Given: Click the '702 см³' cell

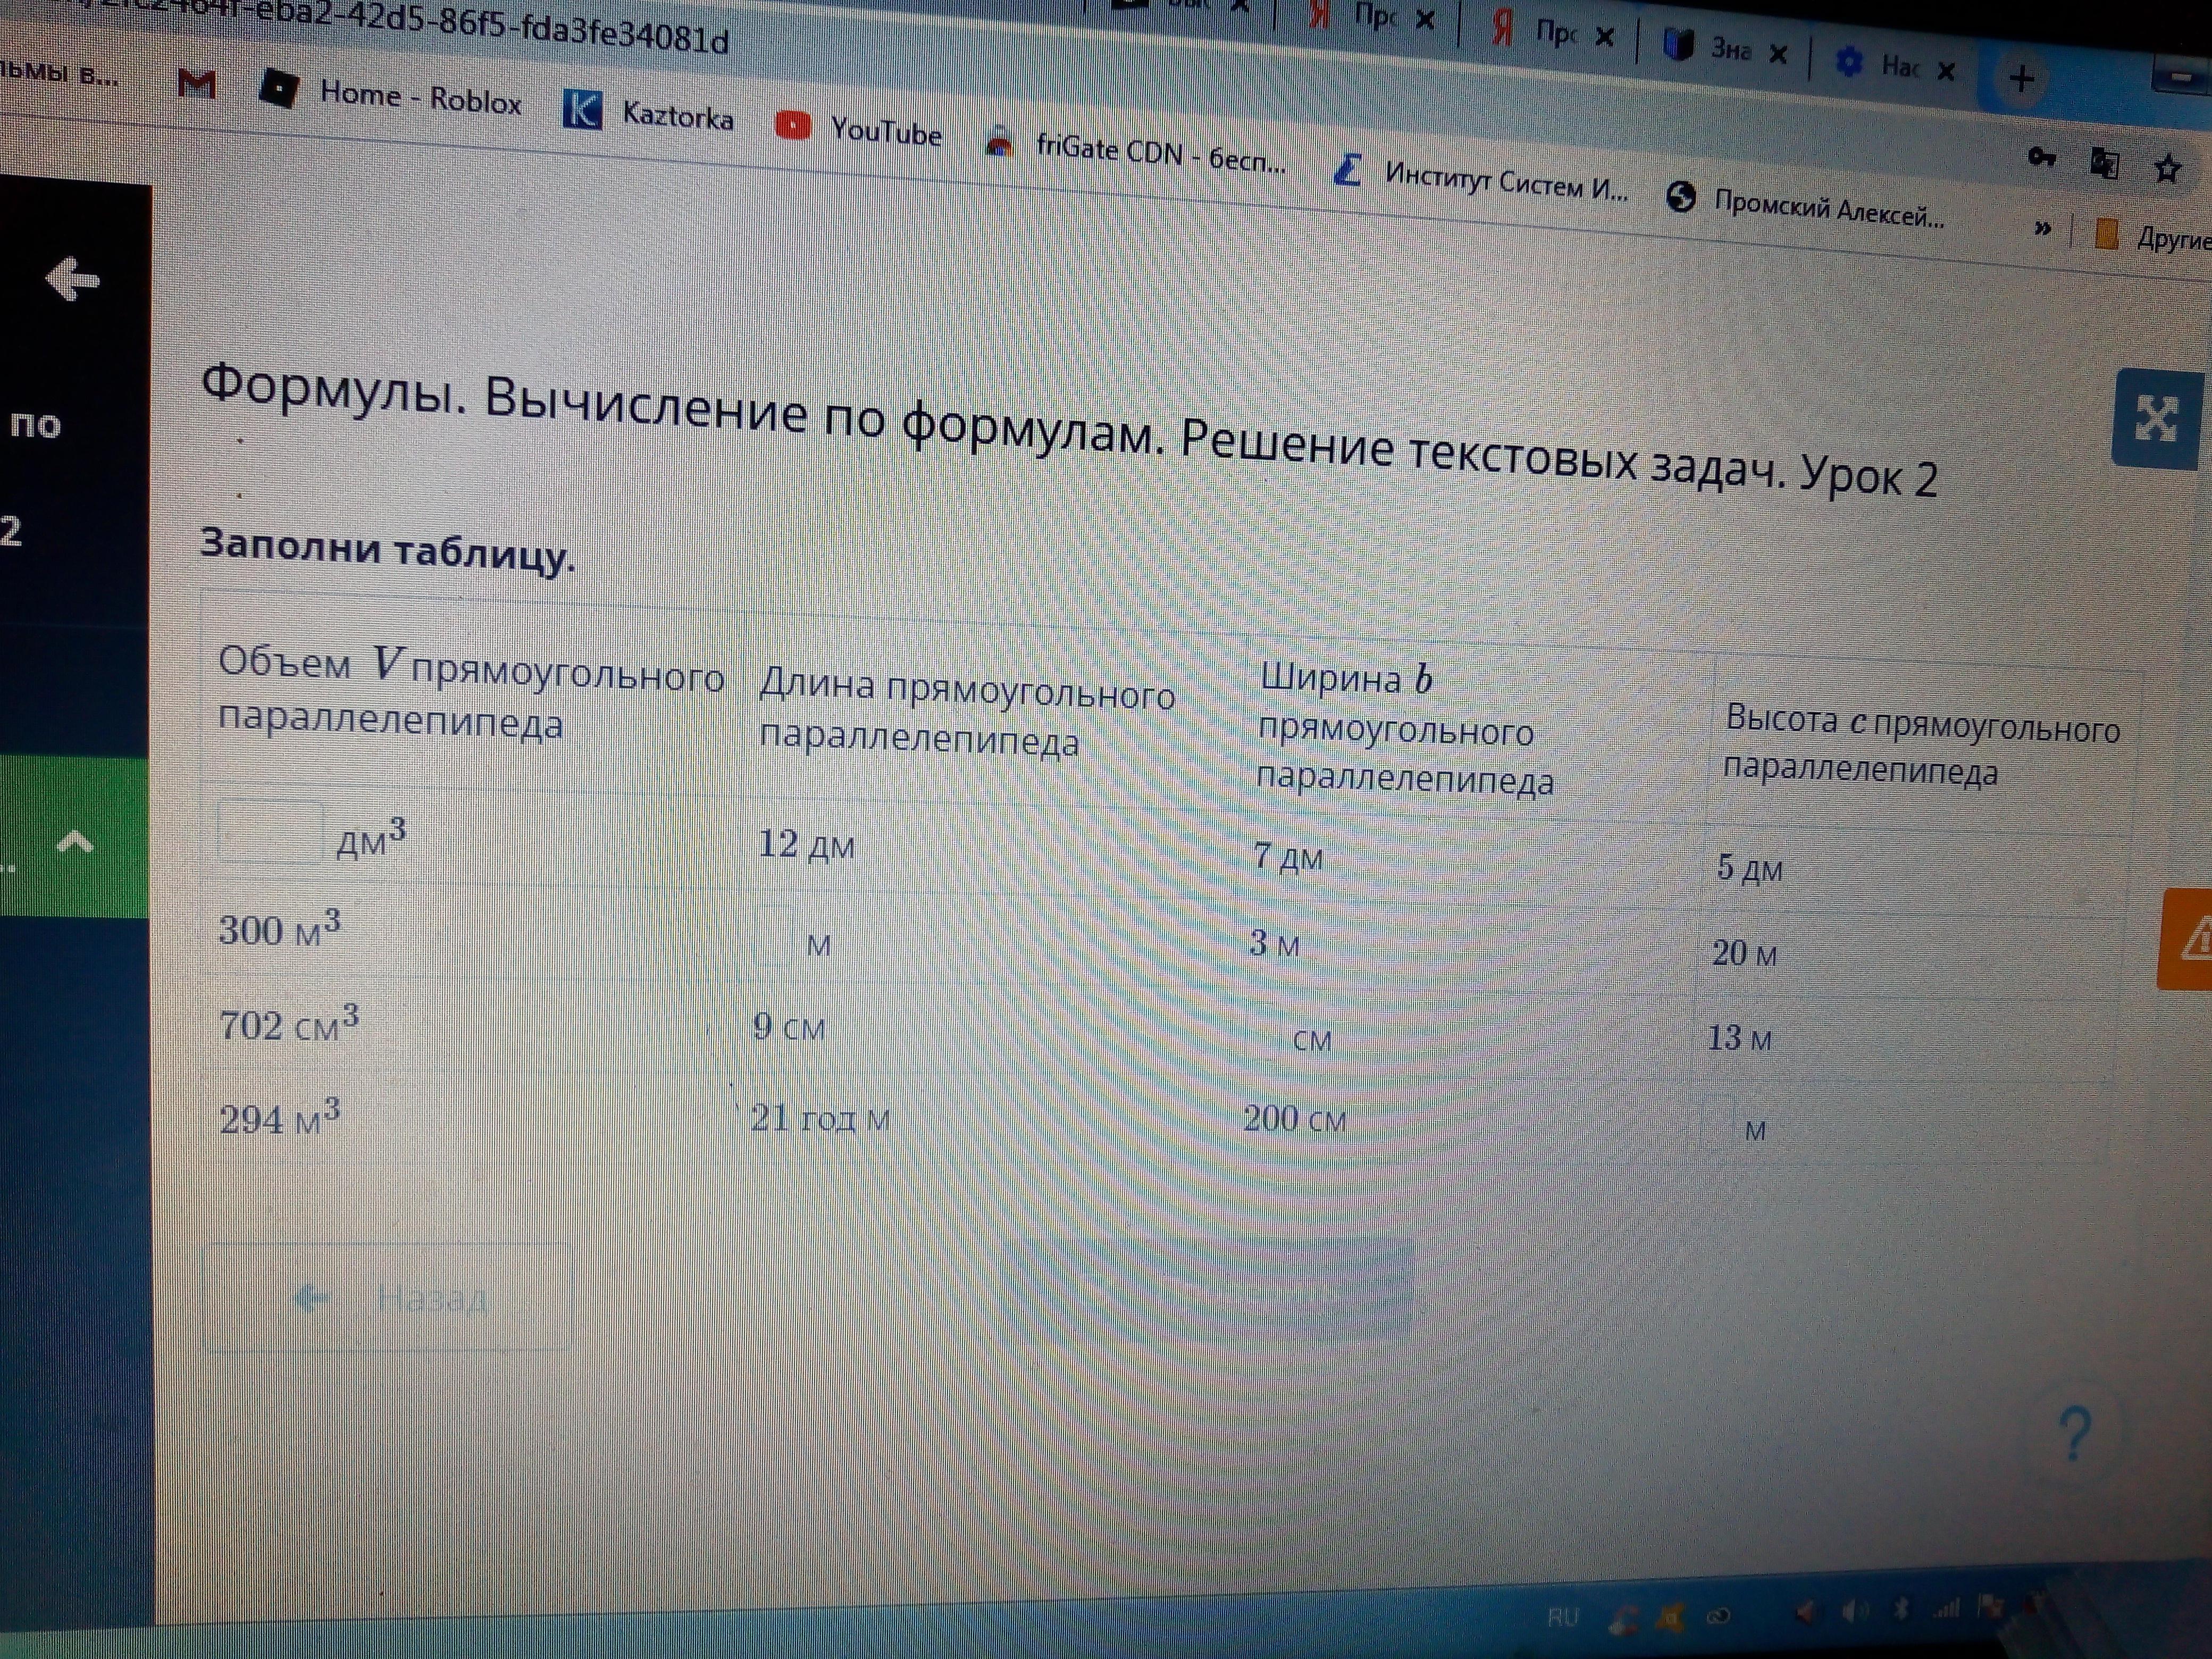Looking at the screenshot, I should (x=289, y=1024).
